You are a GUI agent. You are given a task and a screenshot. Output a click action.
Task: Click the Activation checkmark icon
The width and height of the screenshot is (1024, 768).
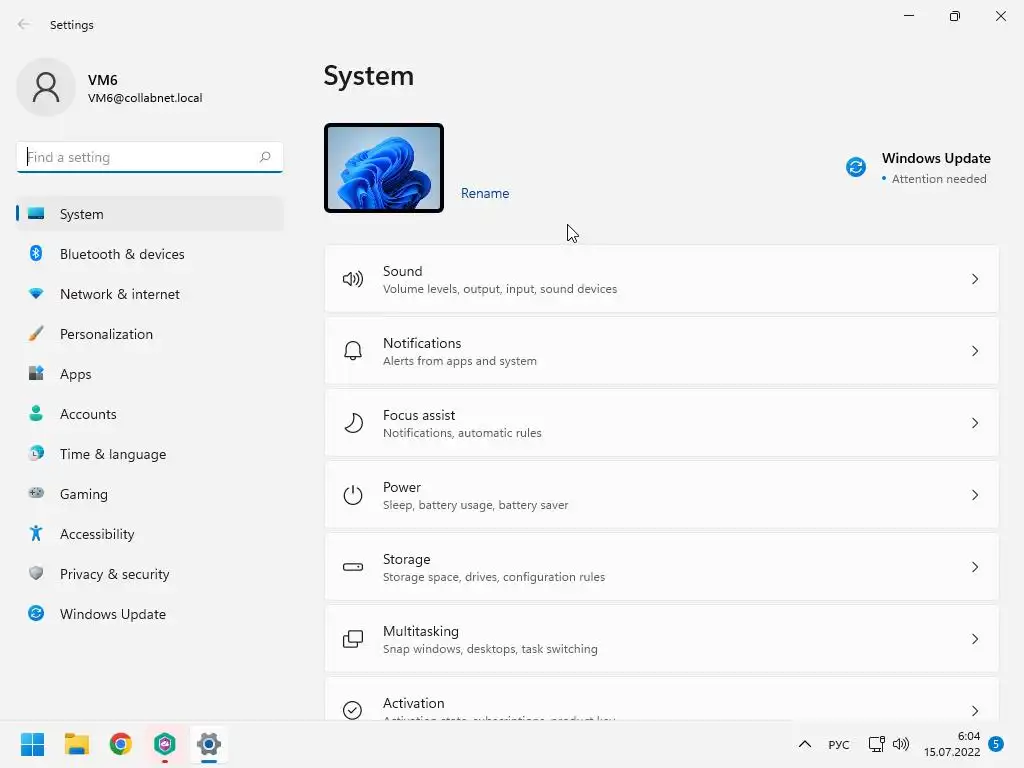pyautogui.click(x=353, y=710)
